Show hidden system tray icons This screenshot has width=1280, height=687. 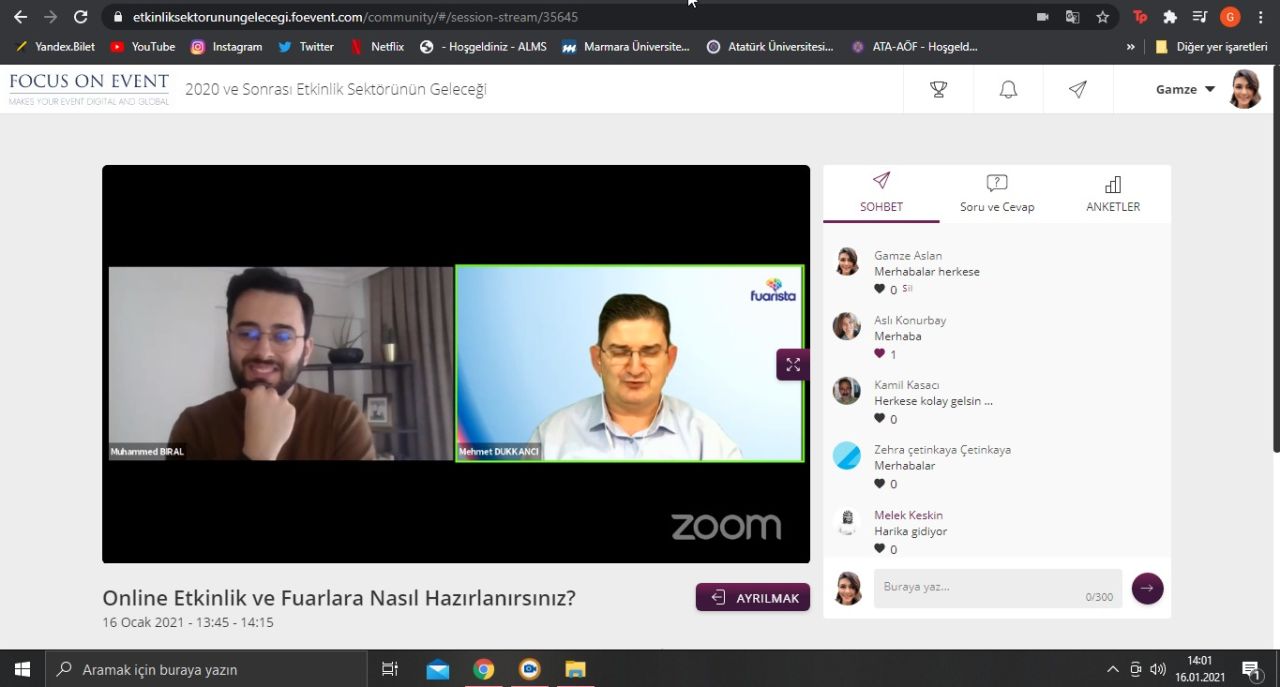pyautogui.click(x=1112, y=669)
